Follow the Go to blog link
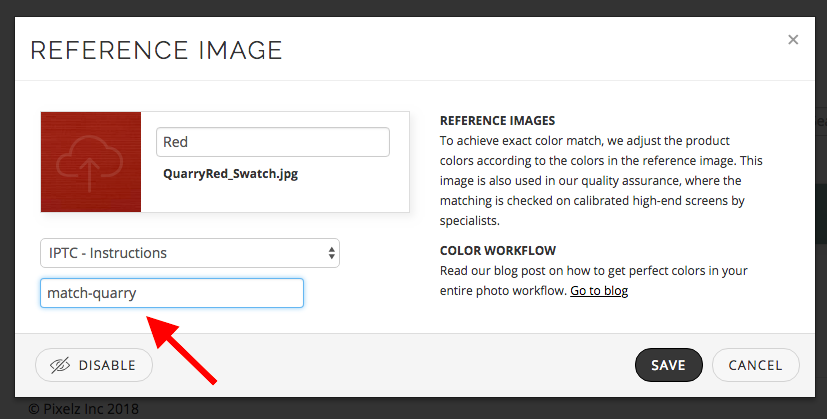Image resolution: width=827 pixels, height=419 pixels. [x=599, y=291]
